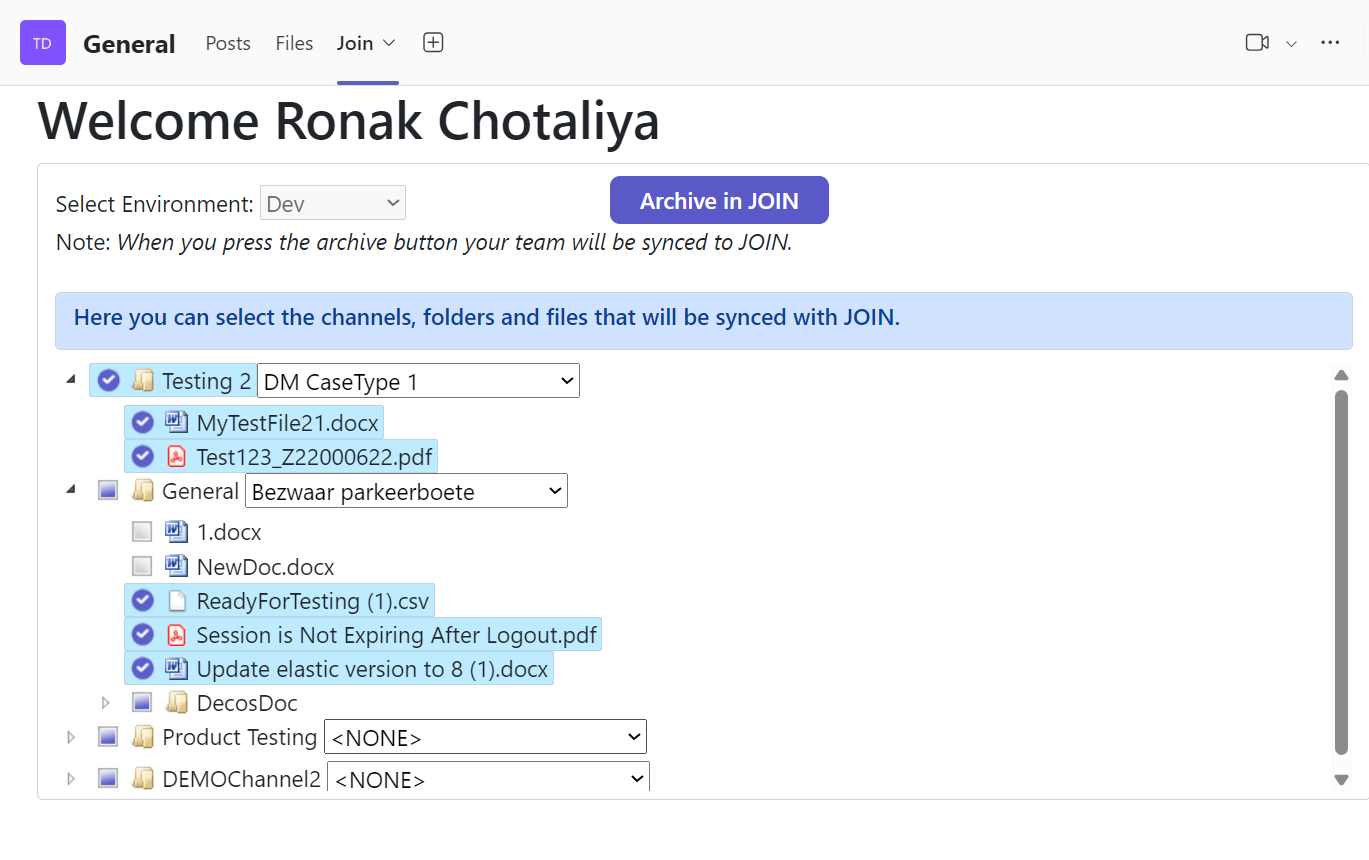1369x860 pixels.
Task: Uncheck Update elastic version to 8 checkbox
Action: (143, 669)
